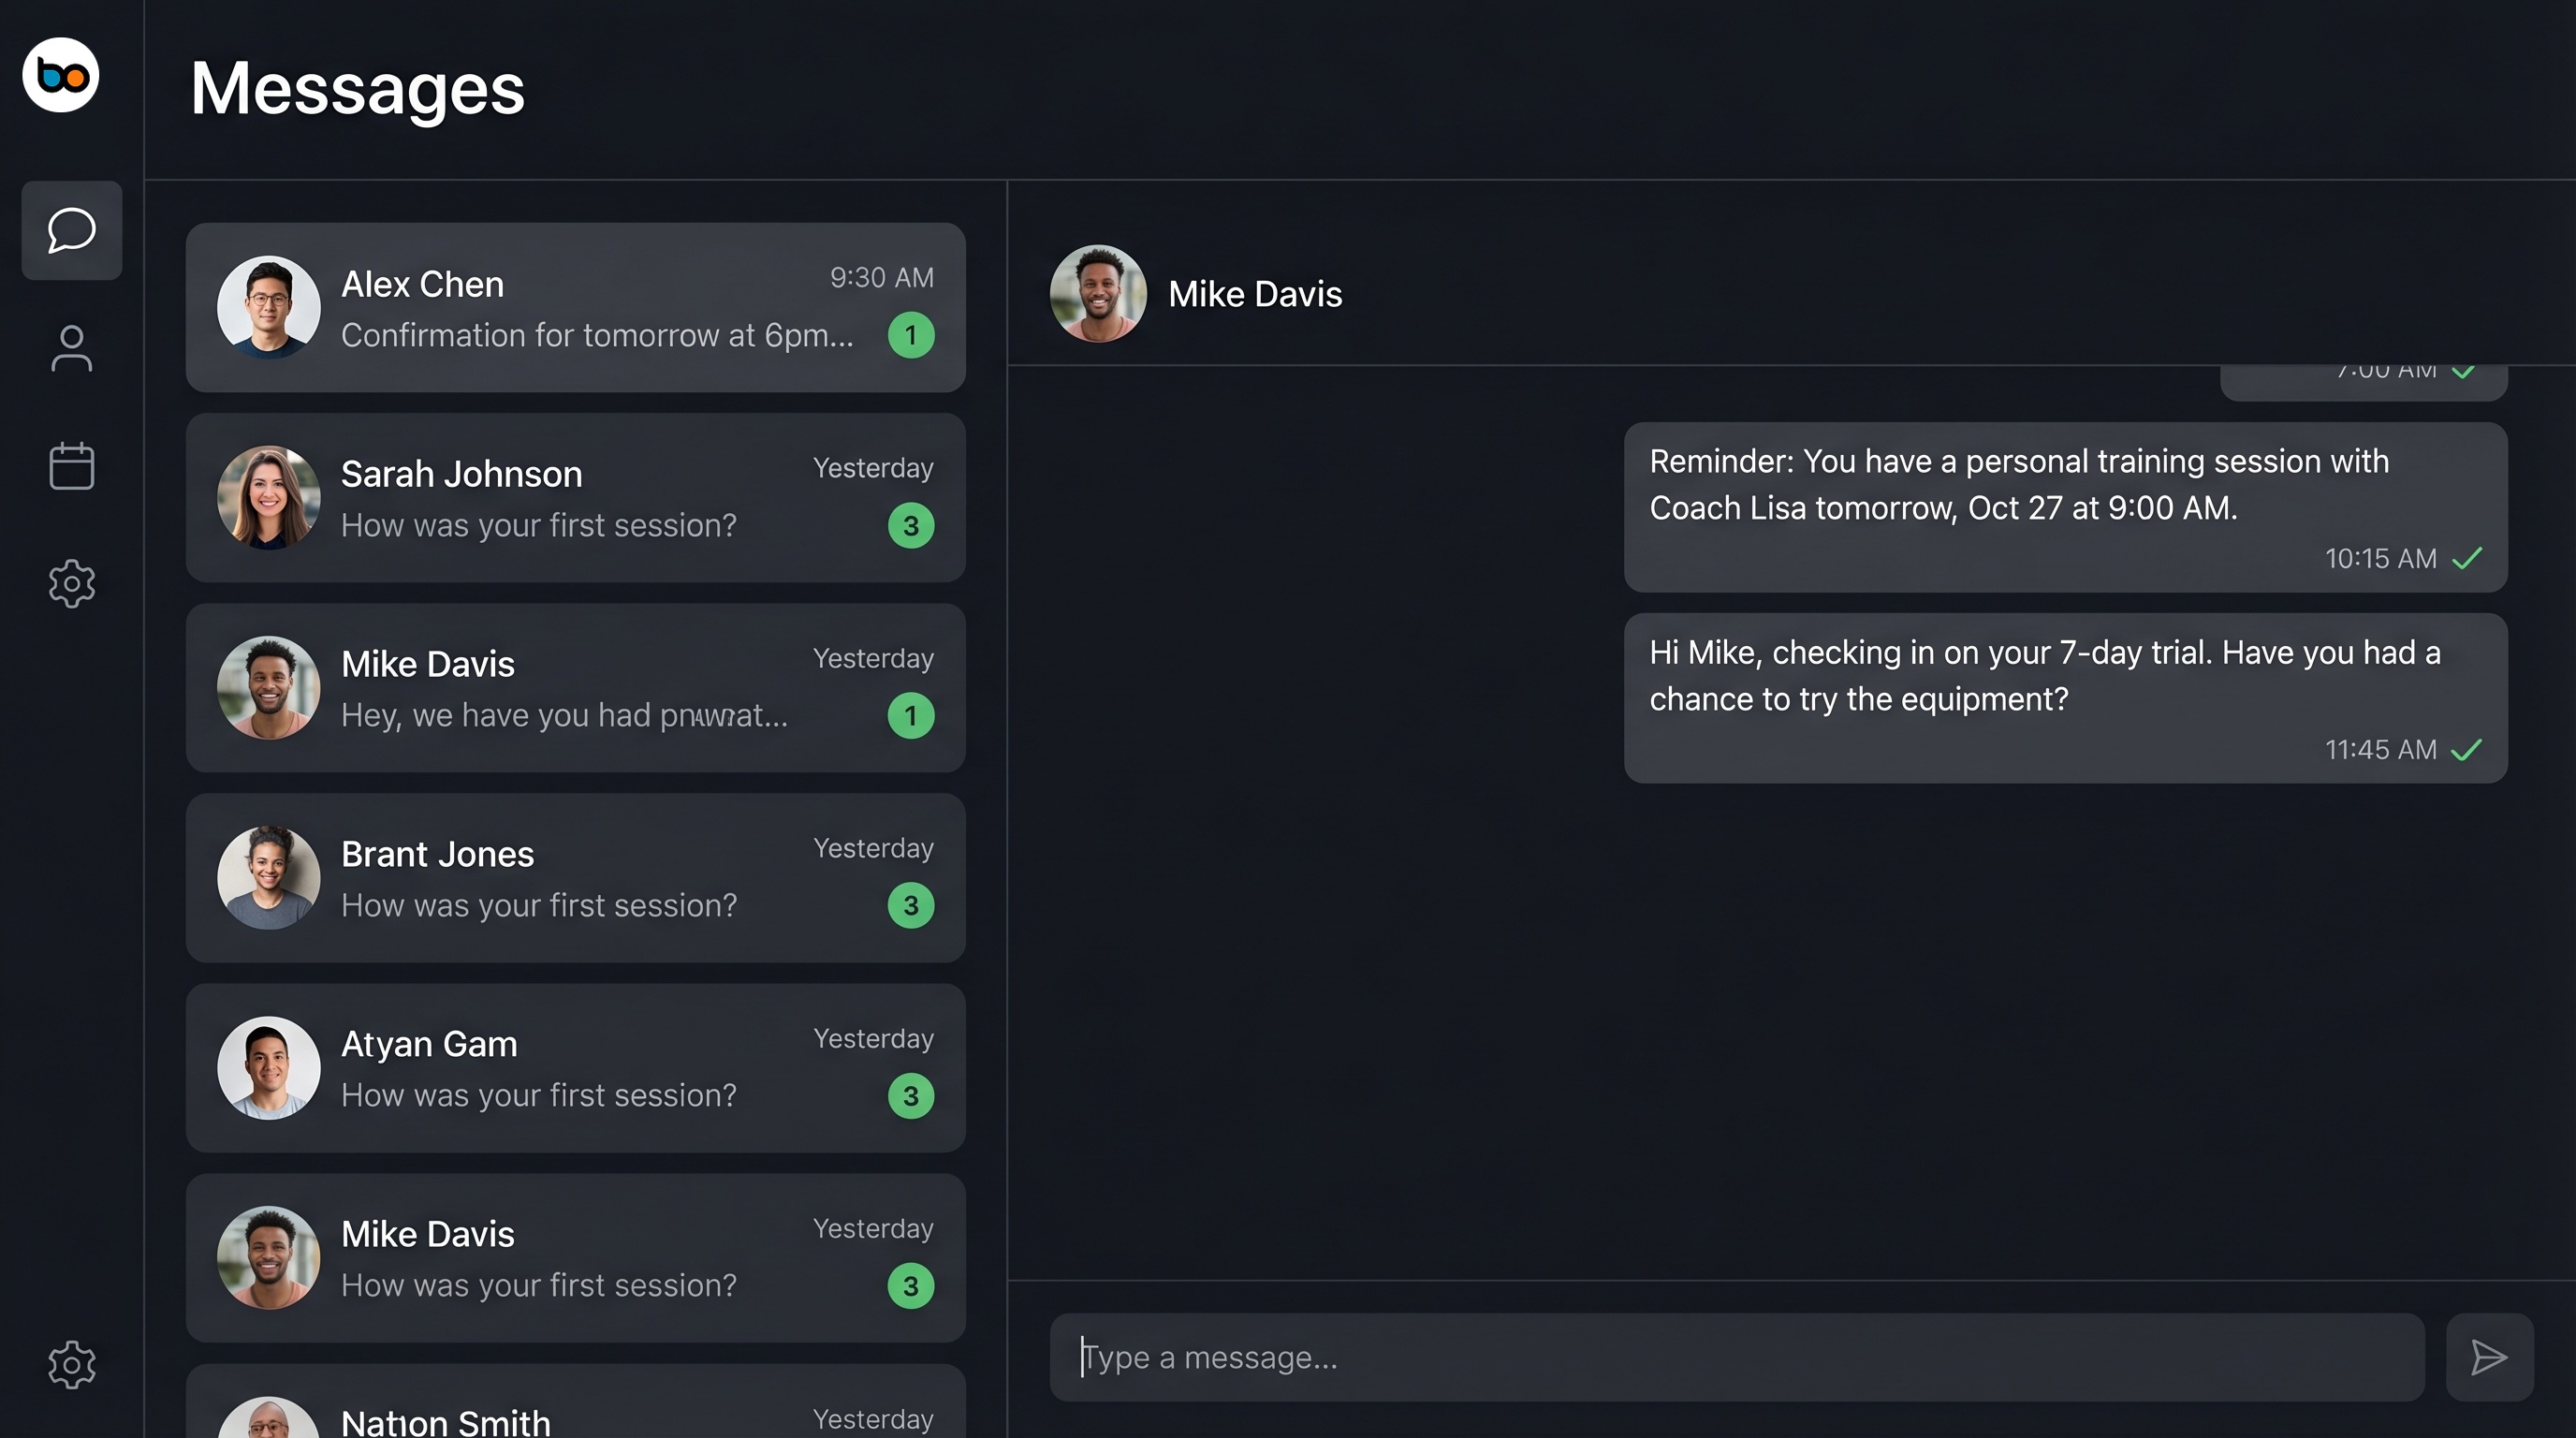Click the app logo in top left corner
Viewport: 2576px width, 1438px height.
[x=60, y=76]
